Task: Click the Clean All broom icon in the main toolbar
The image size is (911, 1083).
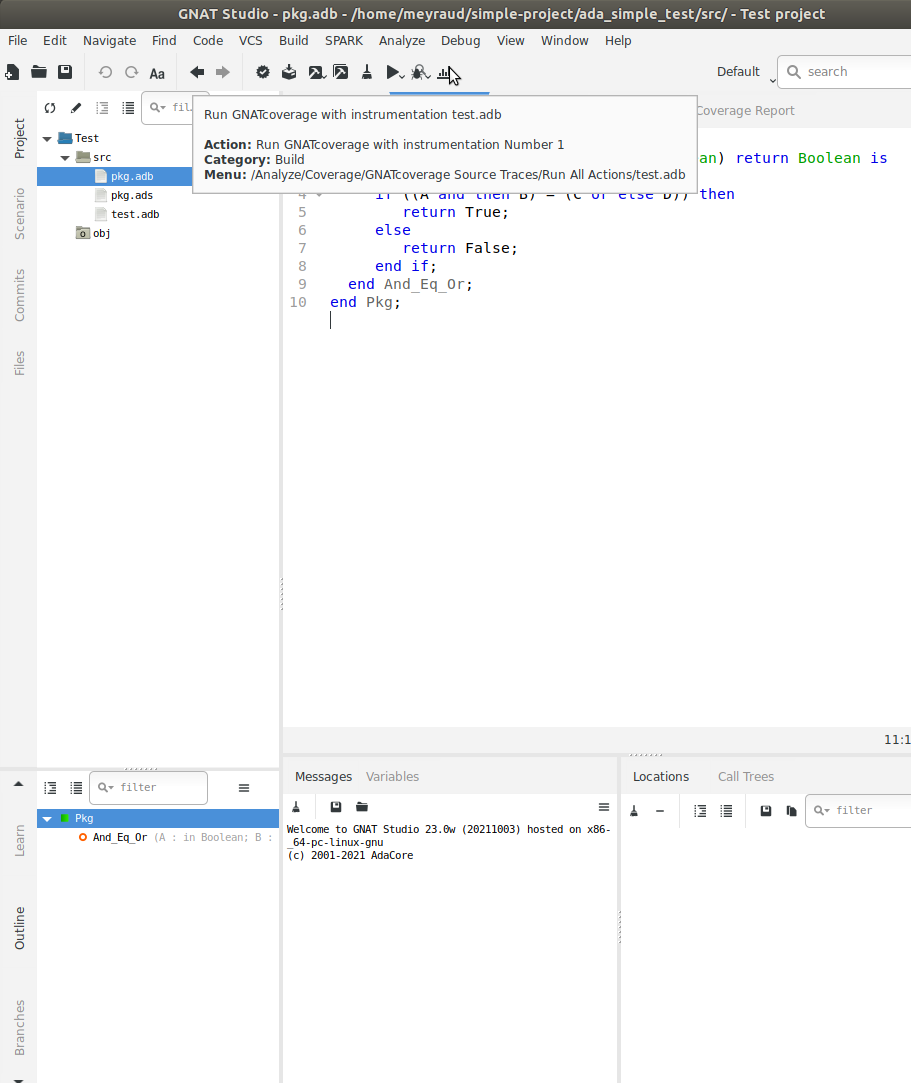Action: coord(367,72)
